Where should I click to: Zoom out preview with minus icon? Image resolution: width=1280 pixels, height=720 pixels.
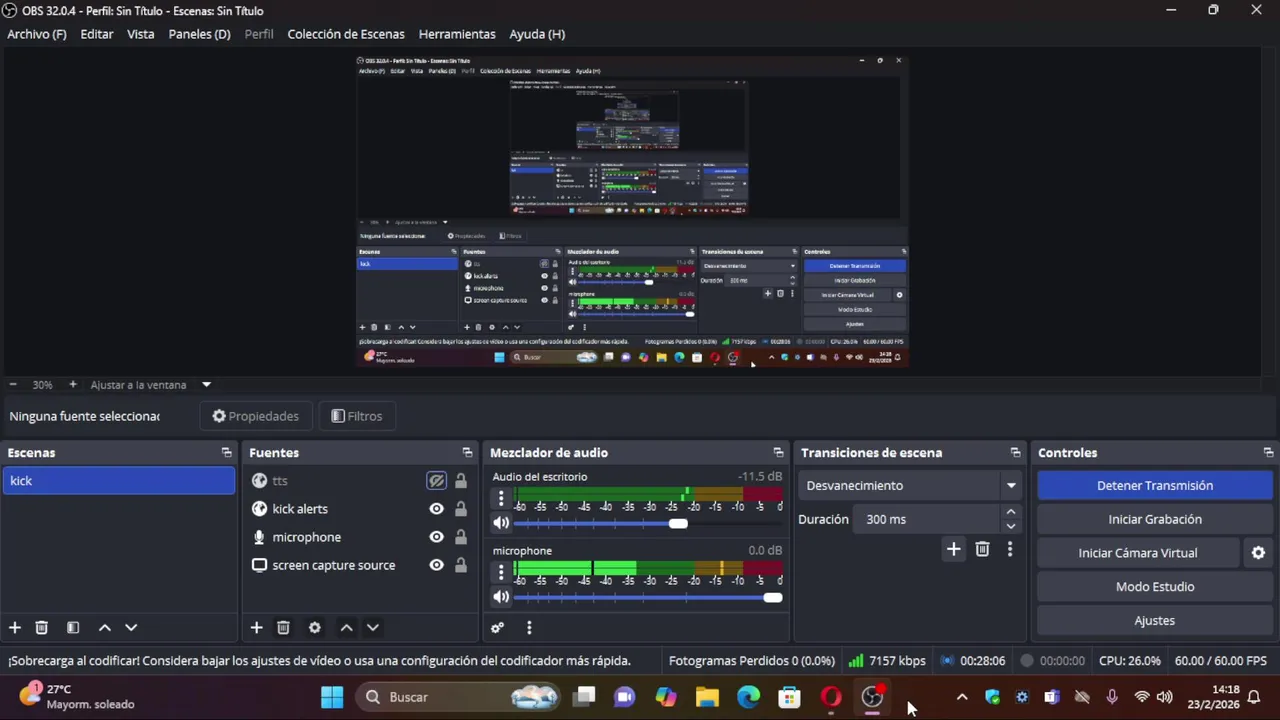(x=13, y=384)
